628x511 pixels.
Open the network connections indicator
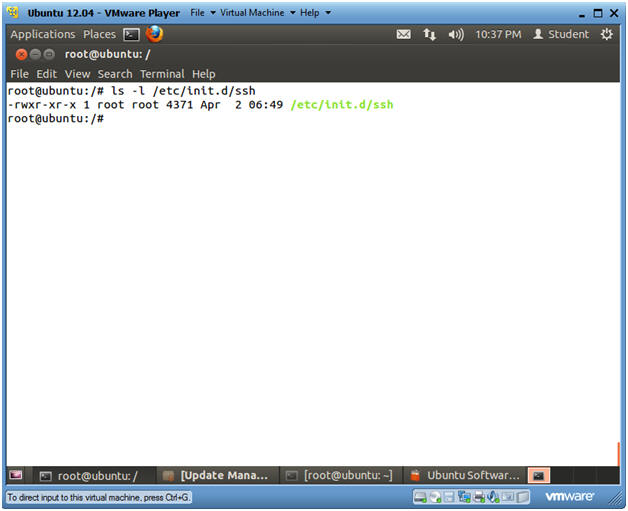point(429,34)
